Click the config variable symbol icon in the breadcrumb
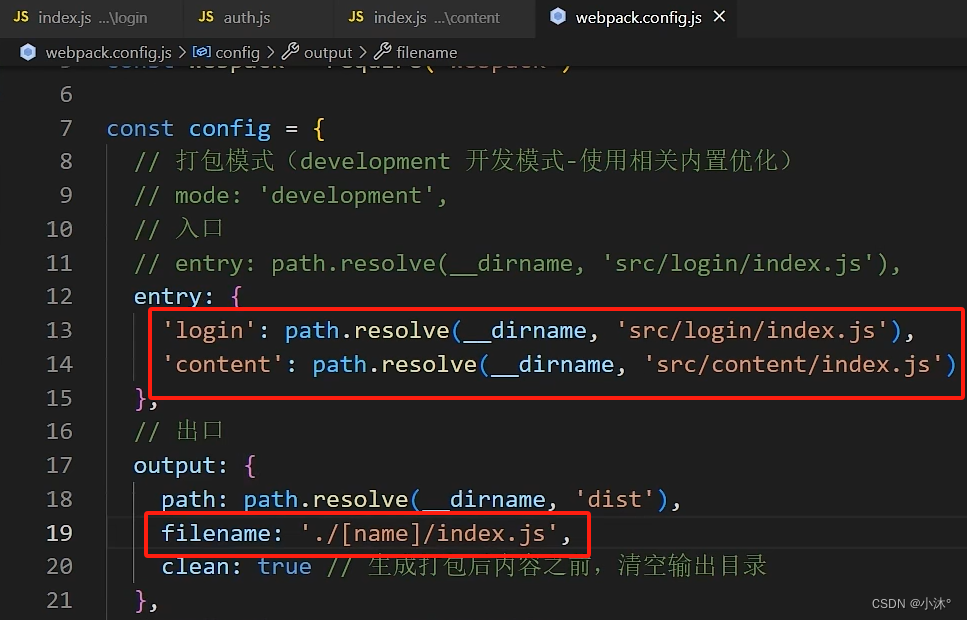The height and width of the screenshot is (620, 967). [202, 52]
